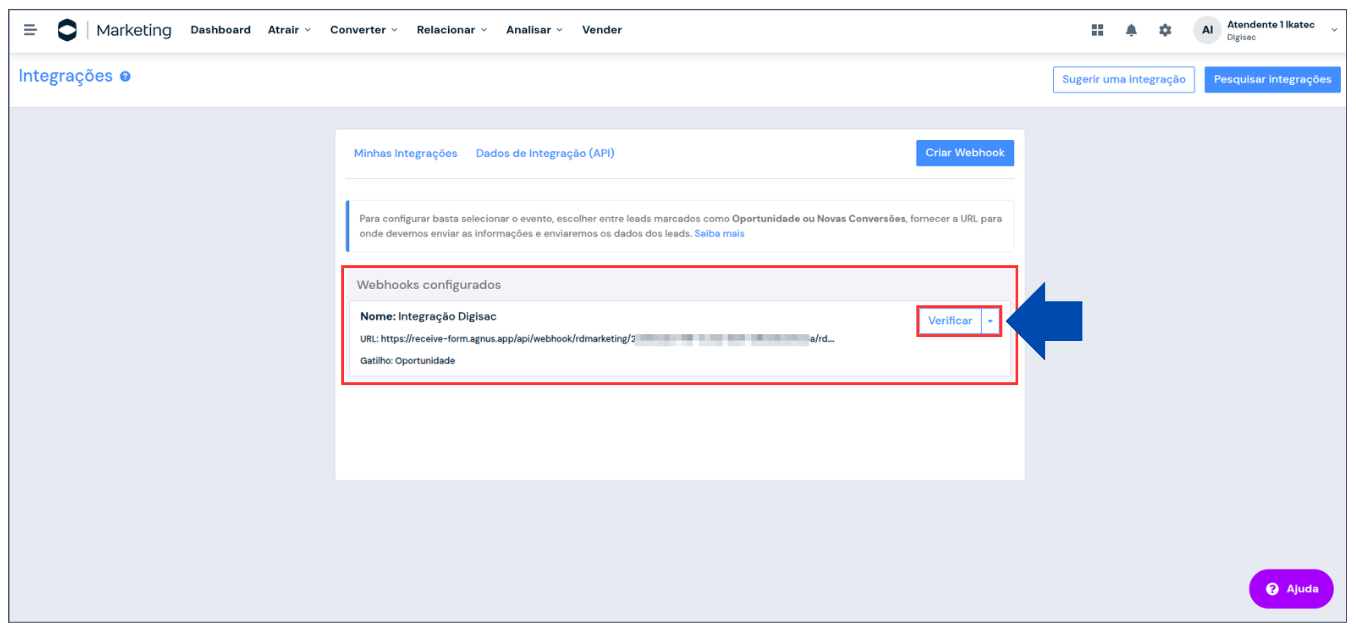
Task: Click the AI user avatar
Action: coord(1207,30)
